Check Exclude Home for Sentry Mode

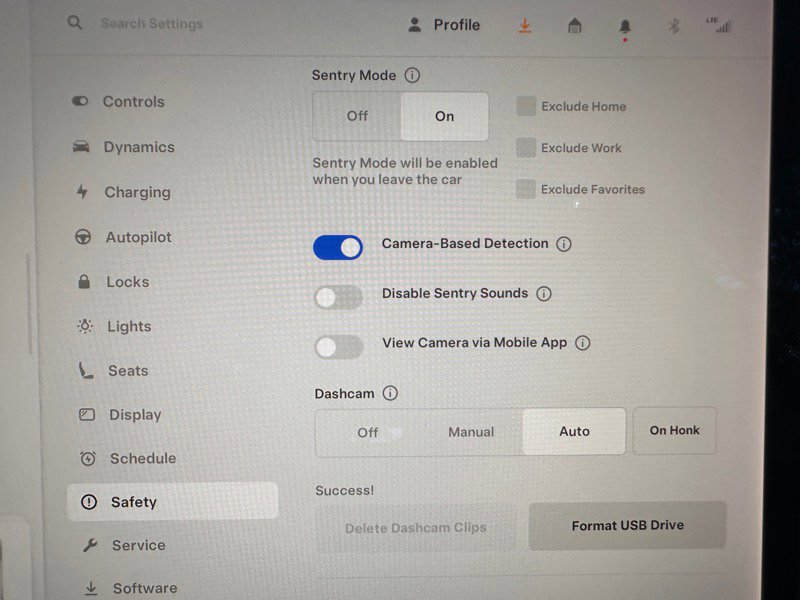pyautogui.click(x=525, y=106)
